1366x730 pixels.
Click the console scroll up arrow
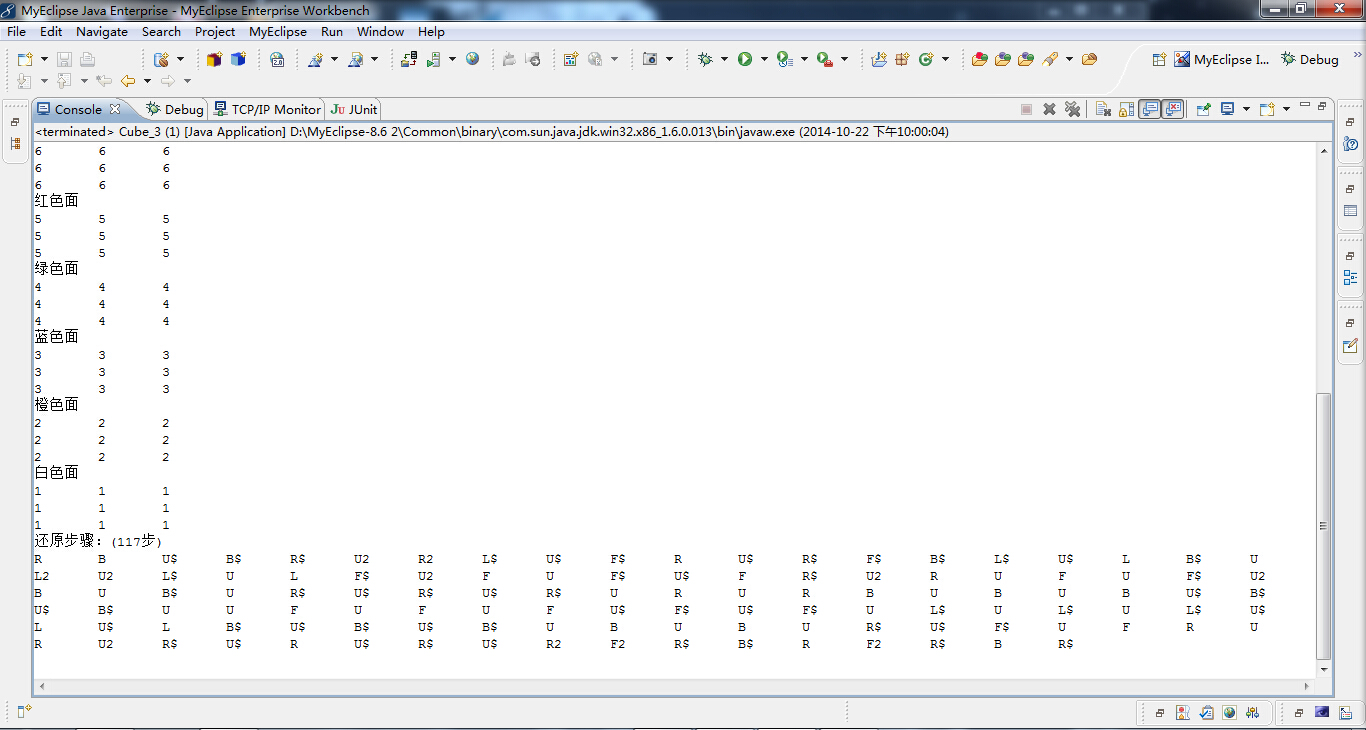tap(1324, 151)
